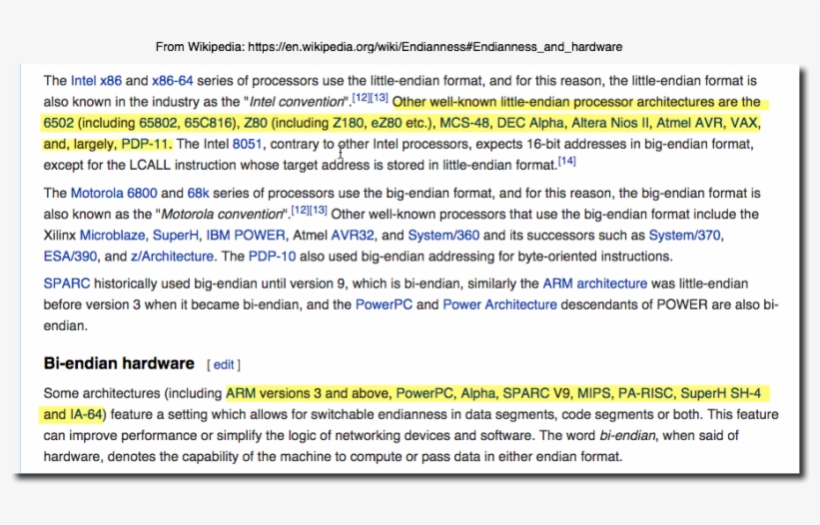
Task: Click highlighted 'and IA-64' text
Action: pyautogui.click(x=72, y=415)
